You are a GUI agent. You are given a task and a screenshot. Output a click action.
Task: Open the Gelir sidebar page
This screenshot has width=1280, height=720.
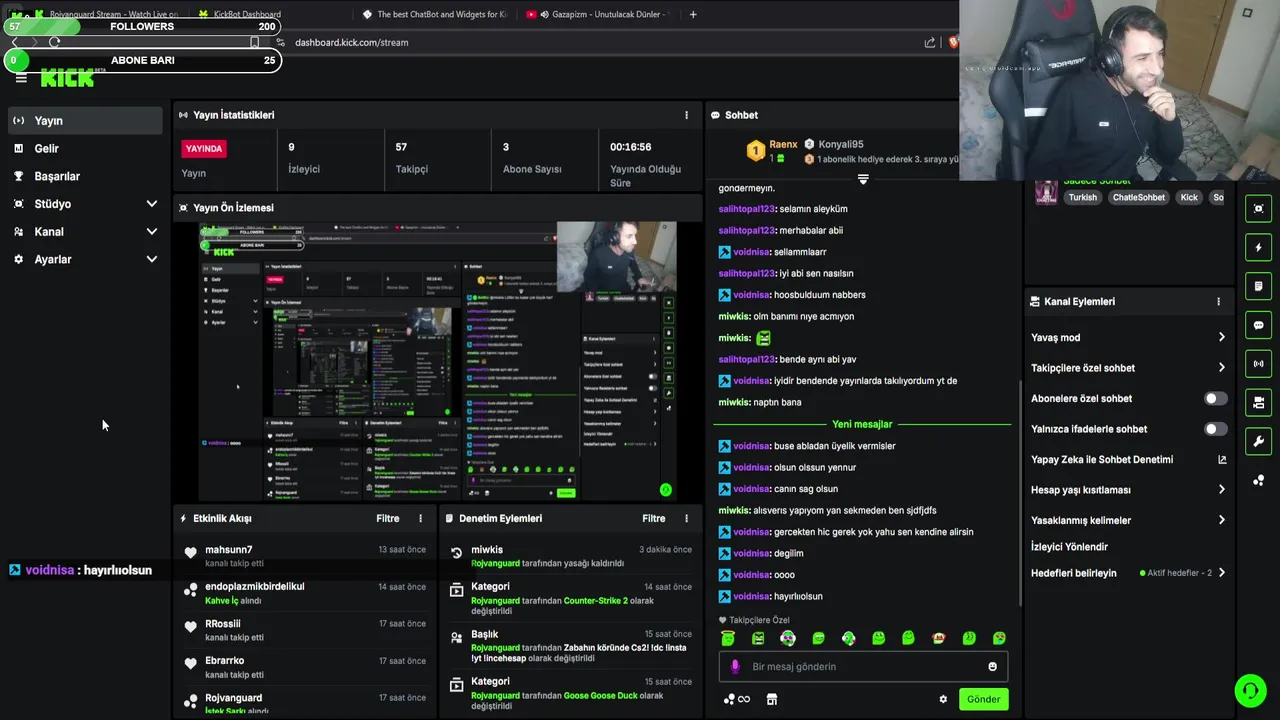pos(85,148)
